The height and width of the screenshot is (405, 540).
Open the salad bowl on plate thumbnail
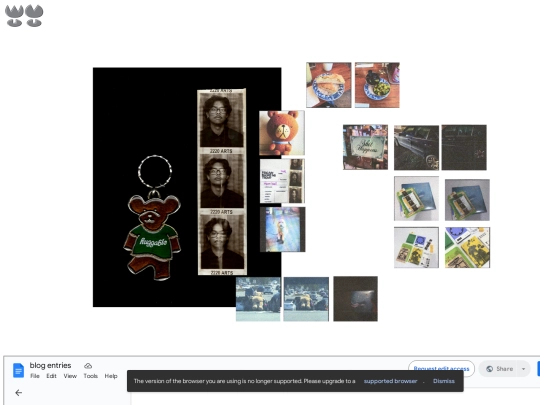377,85
